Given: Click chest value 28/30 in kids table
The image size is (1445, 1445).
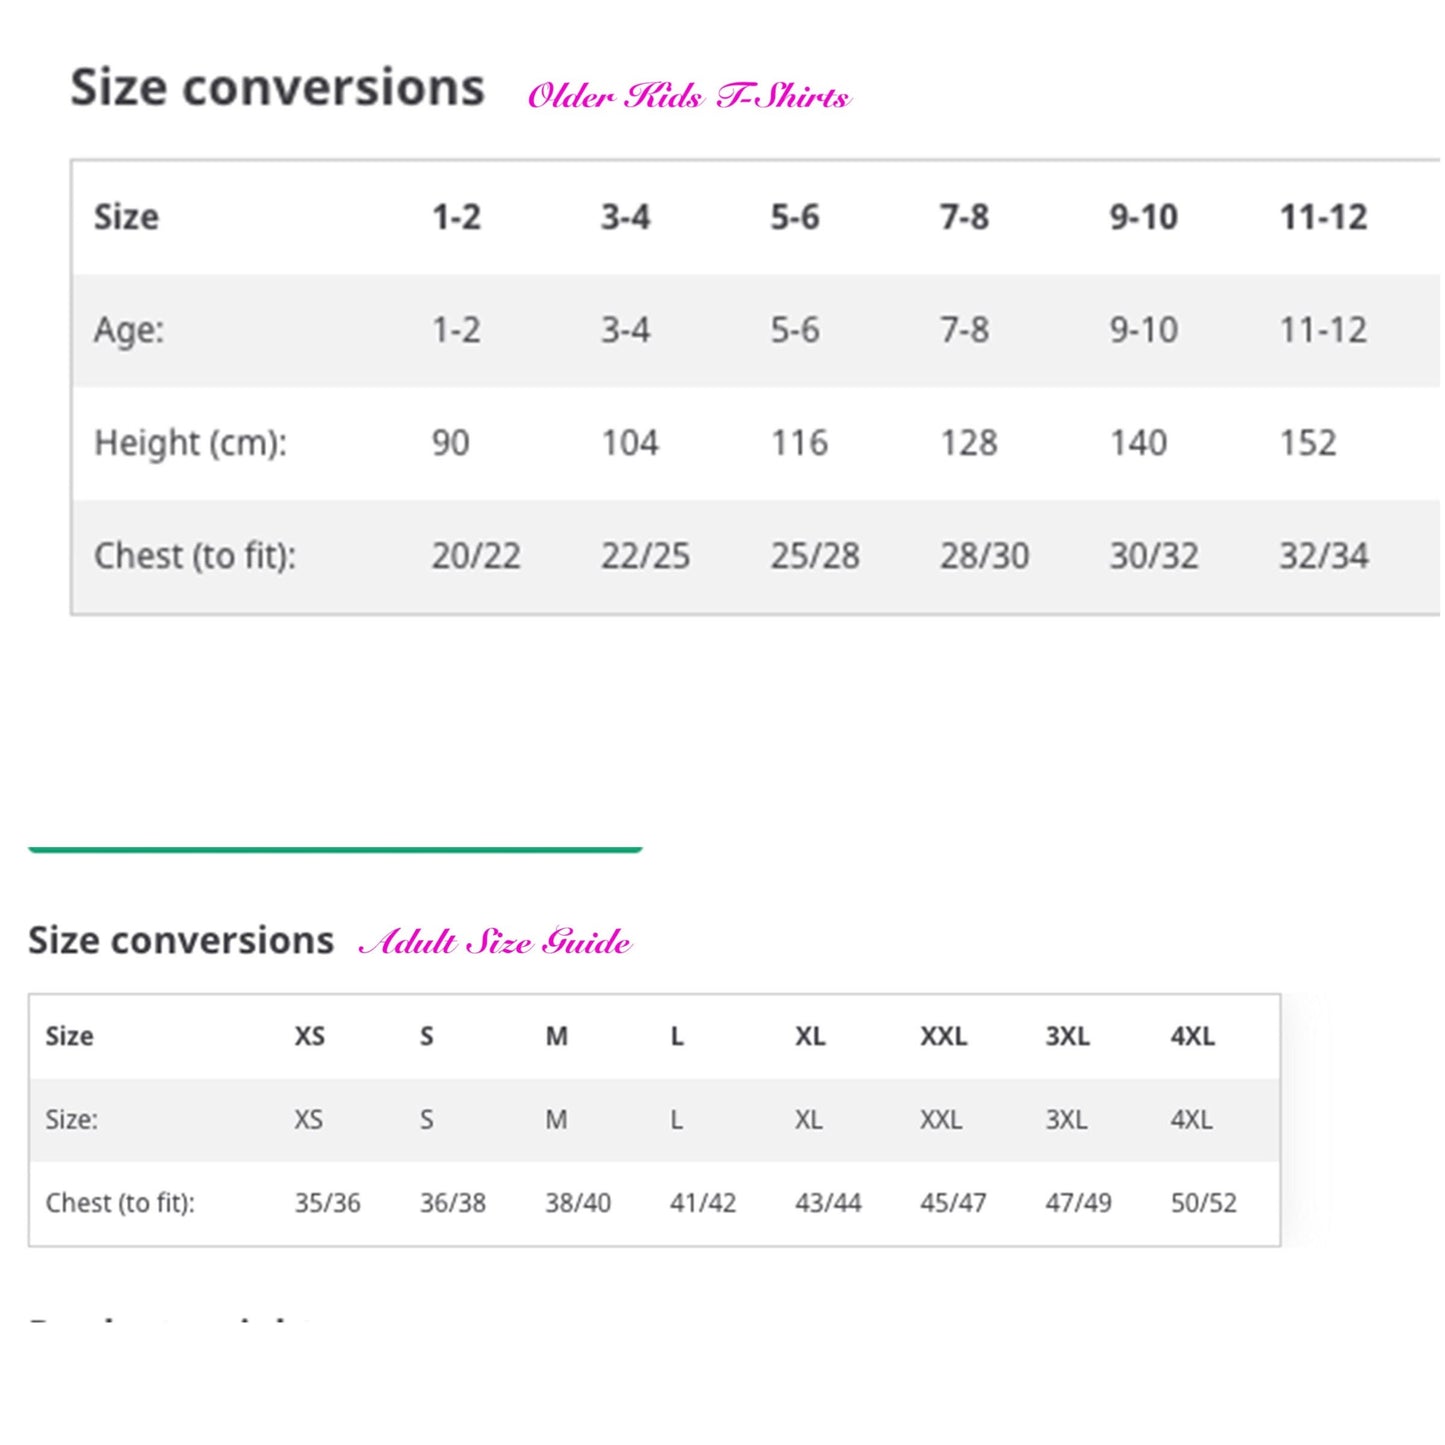Looking at the screenshot, I should pos(984,555).
